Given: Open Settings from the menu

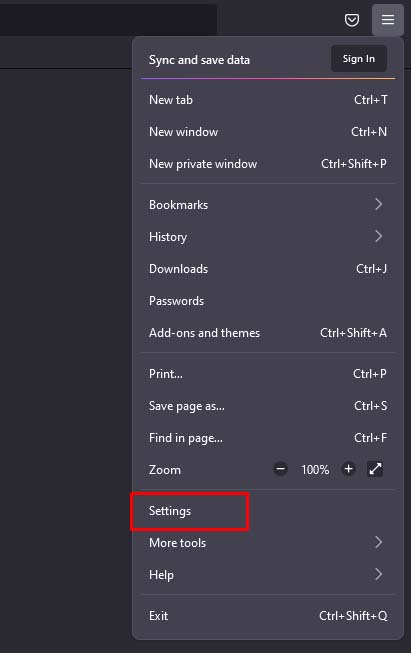Looking at the screenshot, I should pos(268,511).
